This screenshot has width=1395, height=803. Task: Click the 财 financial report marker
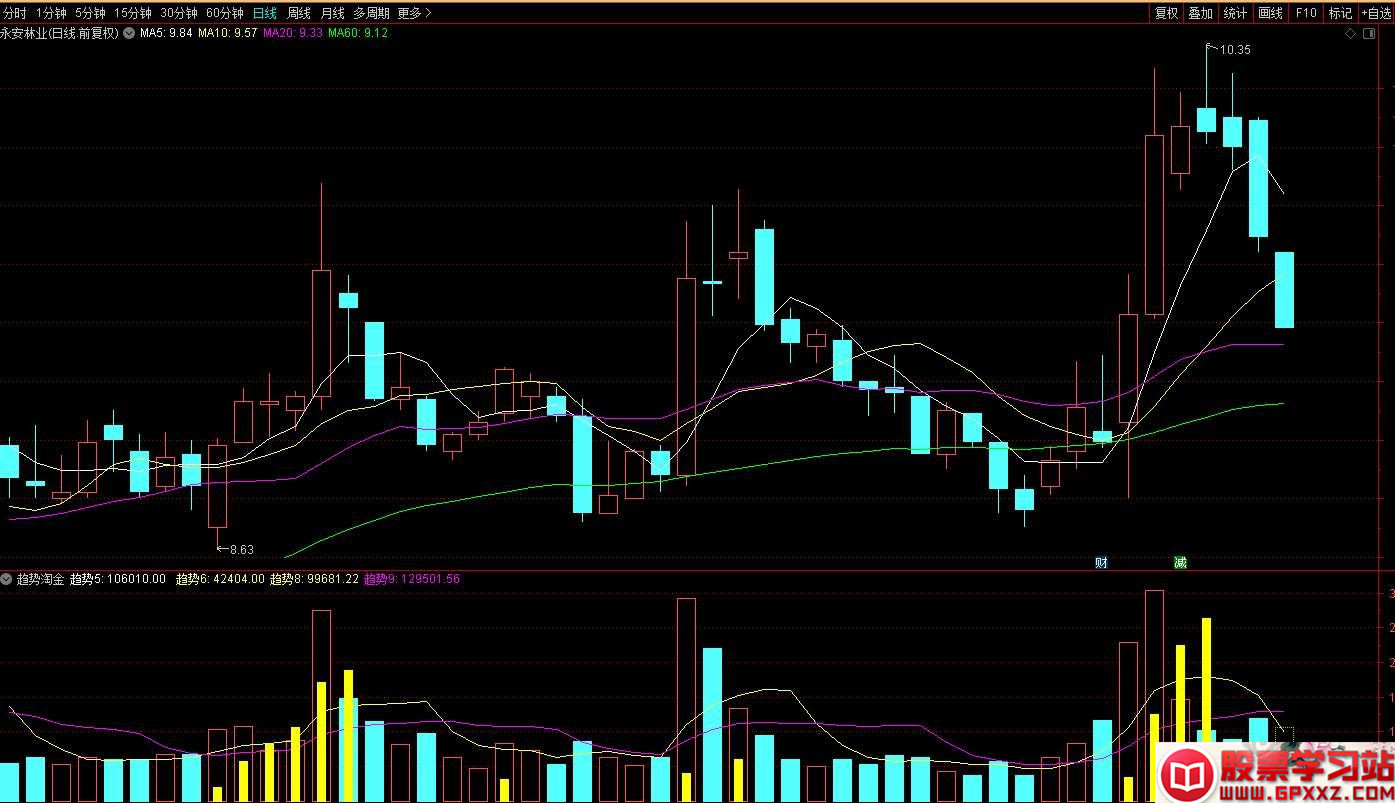click(x=1101, y=563)
